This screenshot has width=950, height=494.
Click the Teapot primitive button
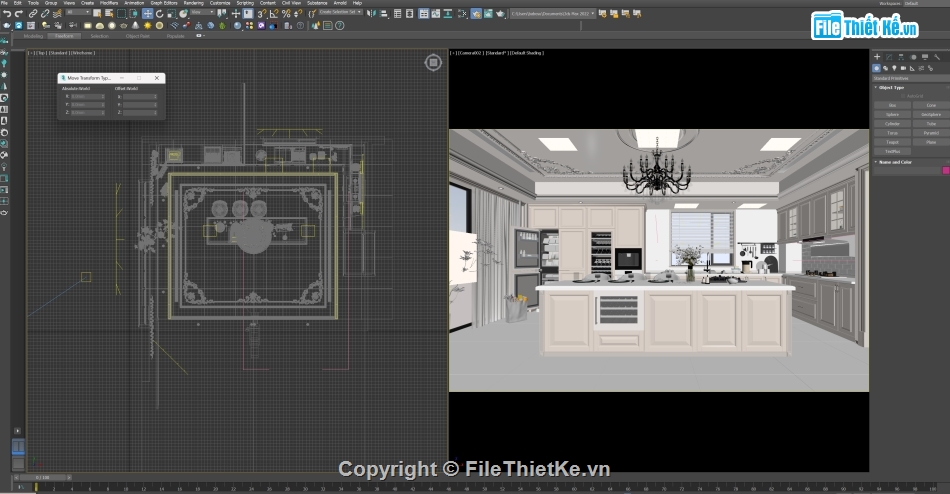click(892, 142)
